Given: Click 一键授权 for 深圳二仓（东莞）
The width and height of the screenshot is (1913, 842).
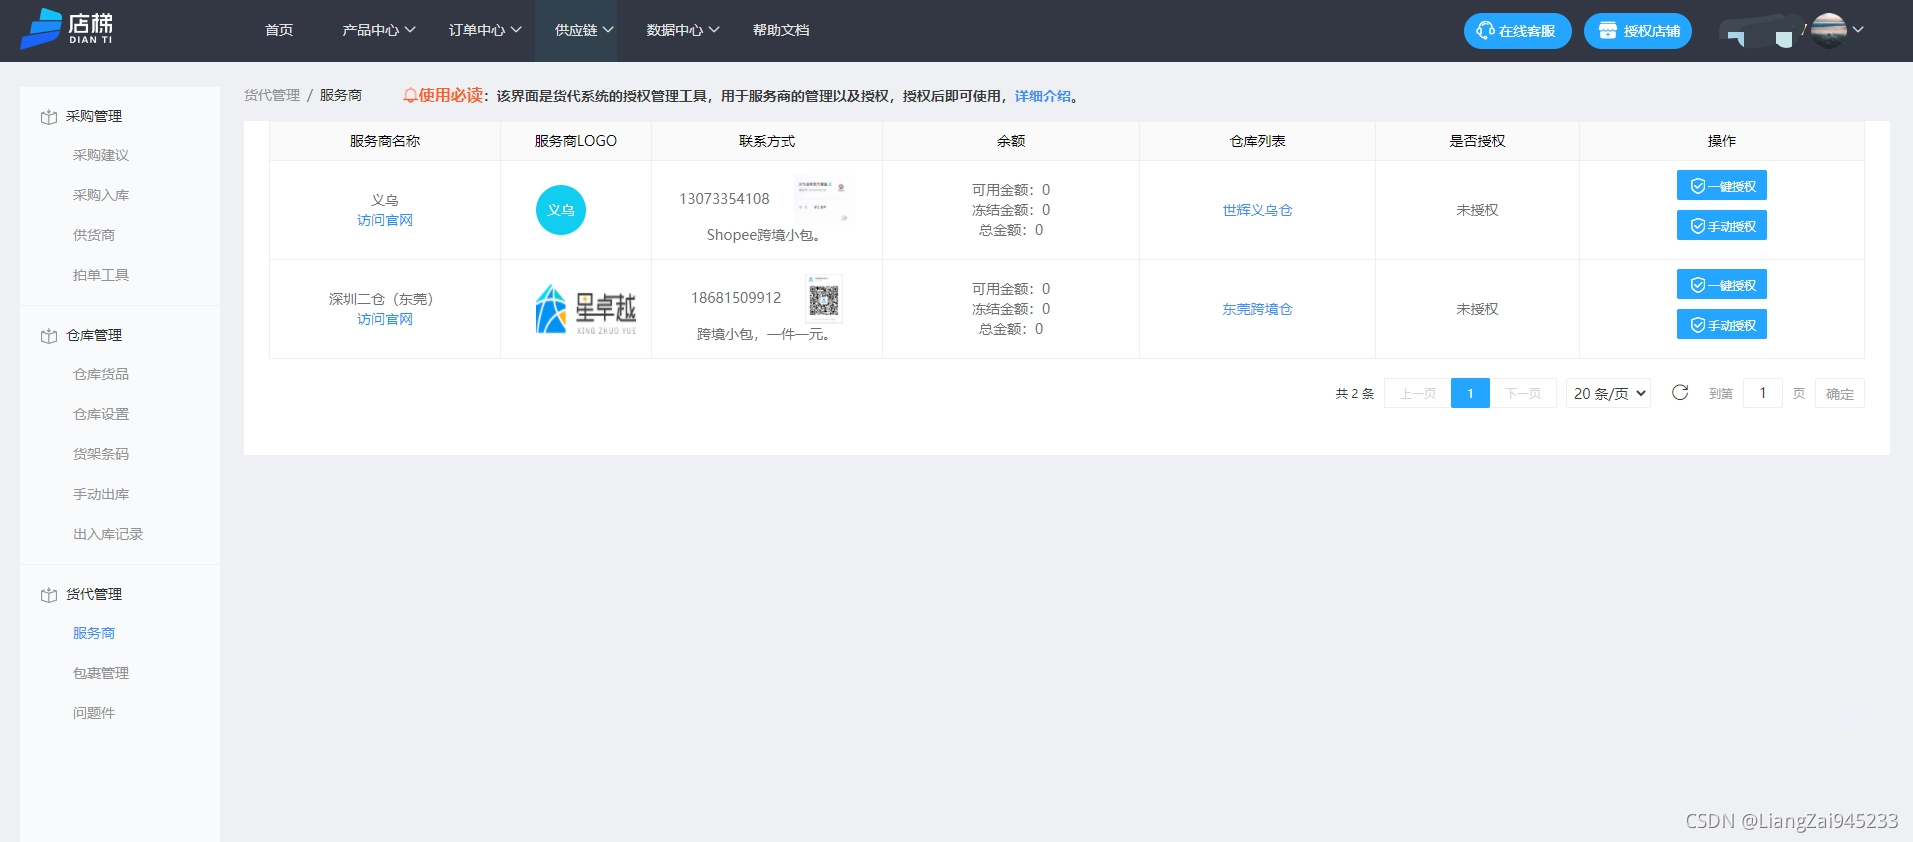Looking at the screenshot, I should pos(1722,285).
